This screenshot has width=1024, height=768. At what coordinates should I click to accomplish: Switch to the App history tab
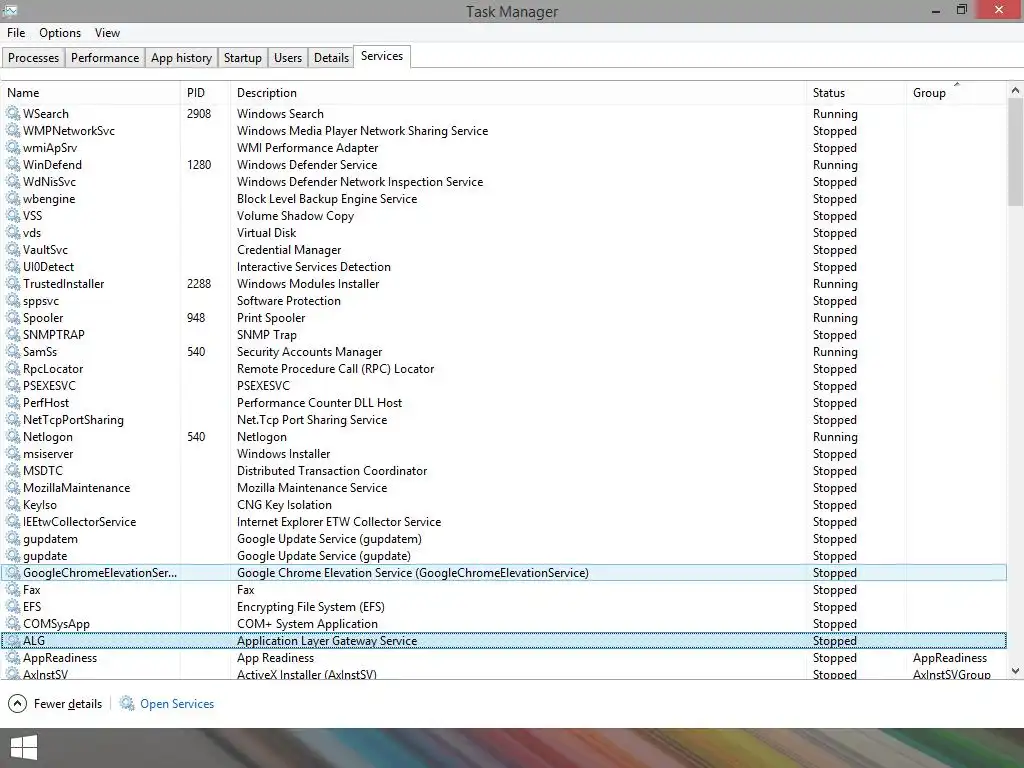[x=181, y=57]
